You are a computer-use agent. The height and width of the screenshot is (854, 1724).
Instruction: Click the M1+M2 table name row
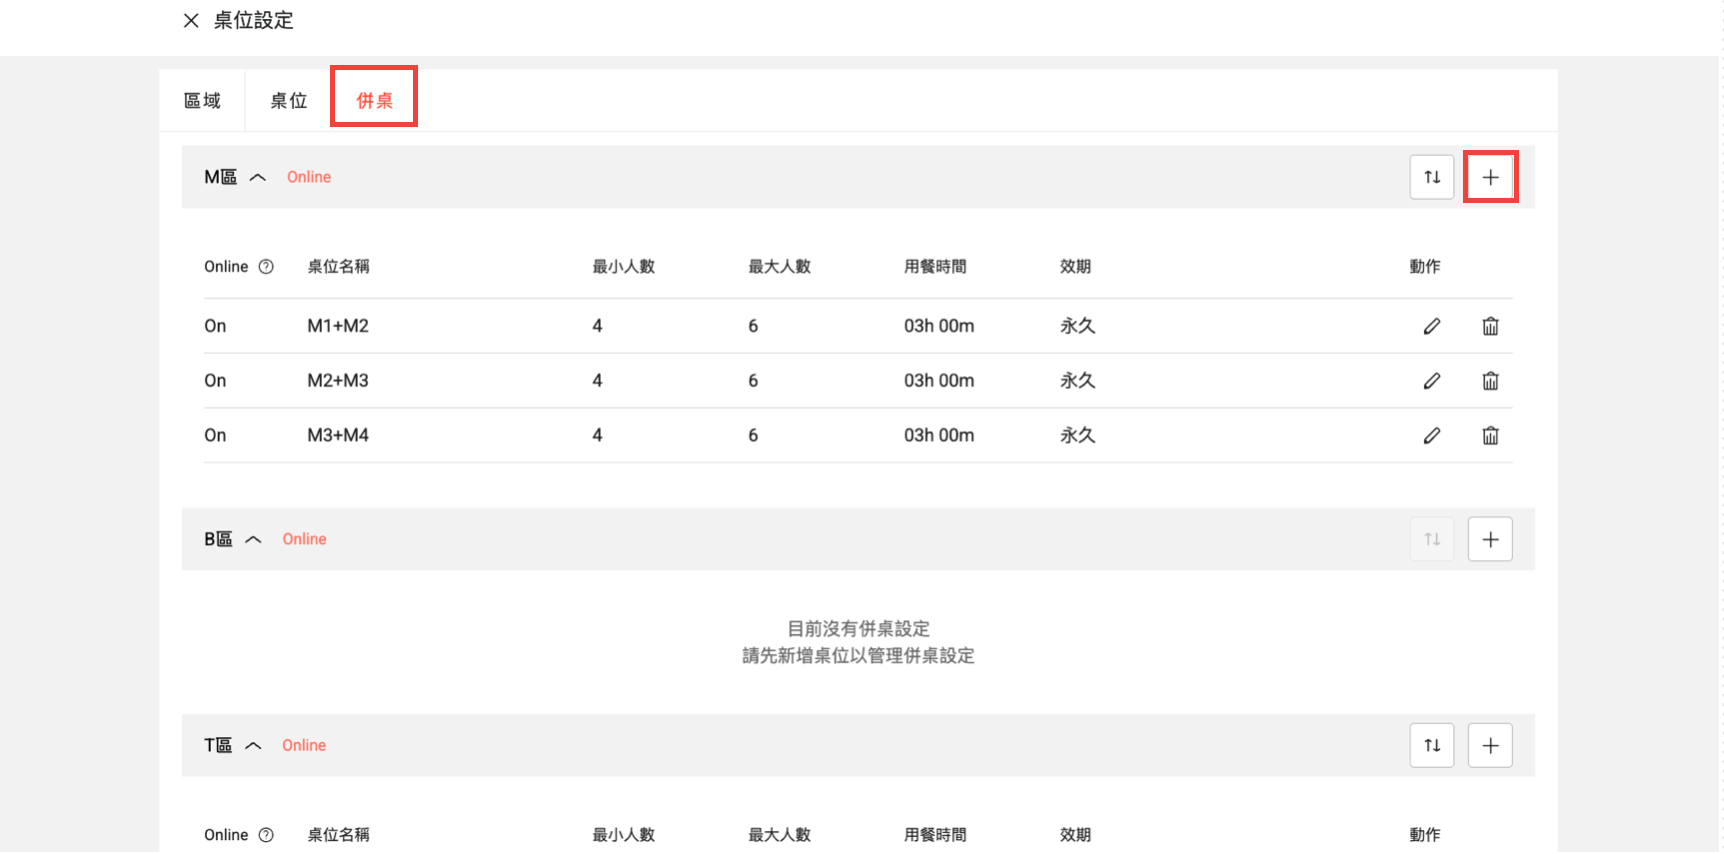coord(338,327)
